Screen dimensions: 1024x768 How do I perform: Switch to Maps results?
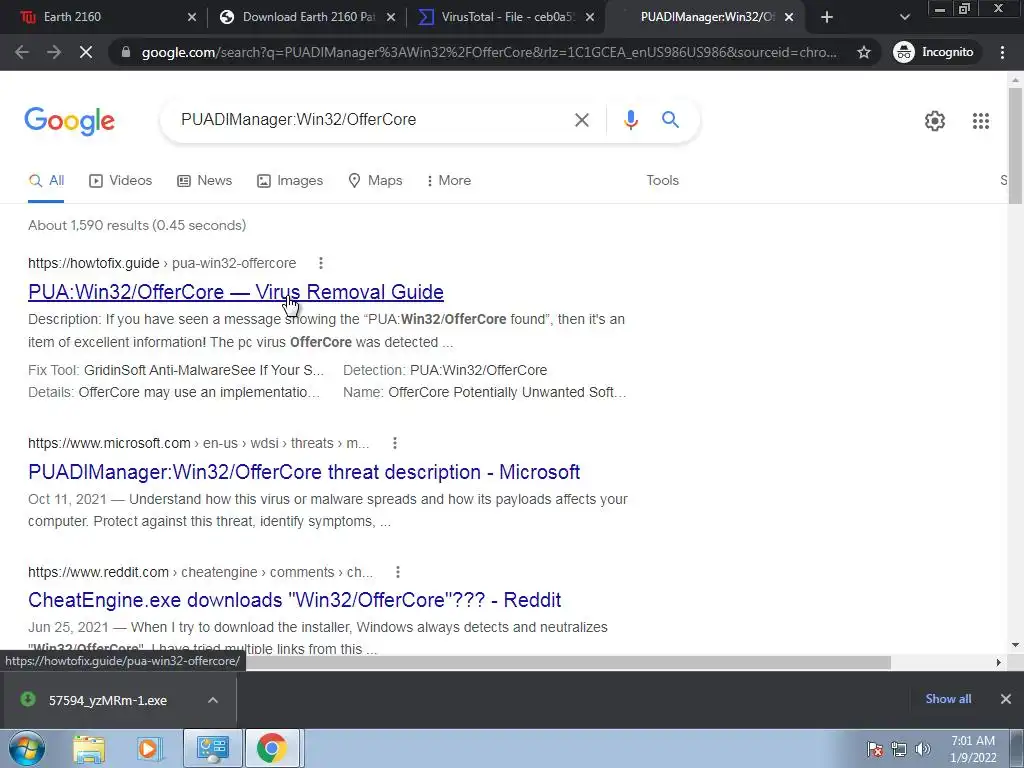point(375,181)
